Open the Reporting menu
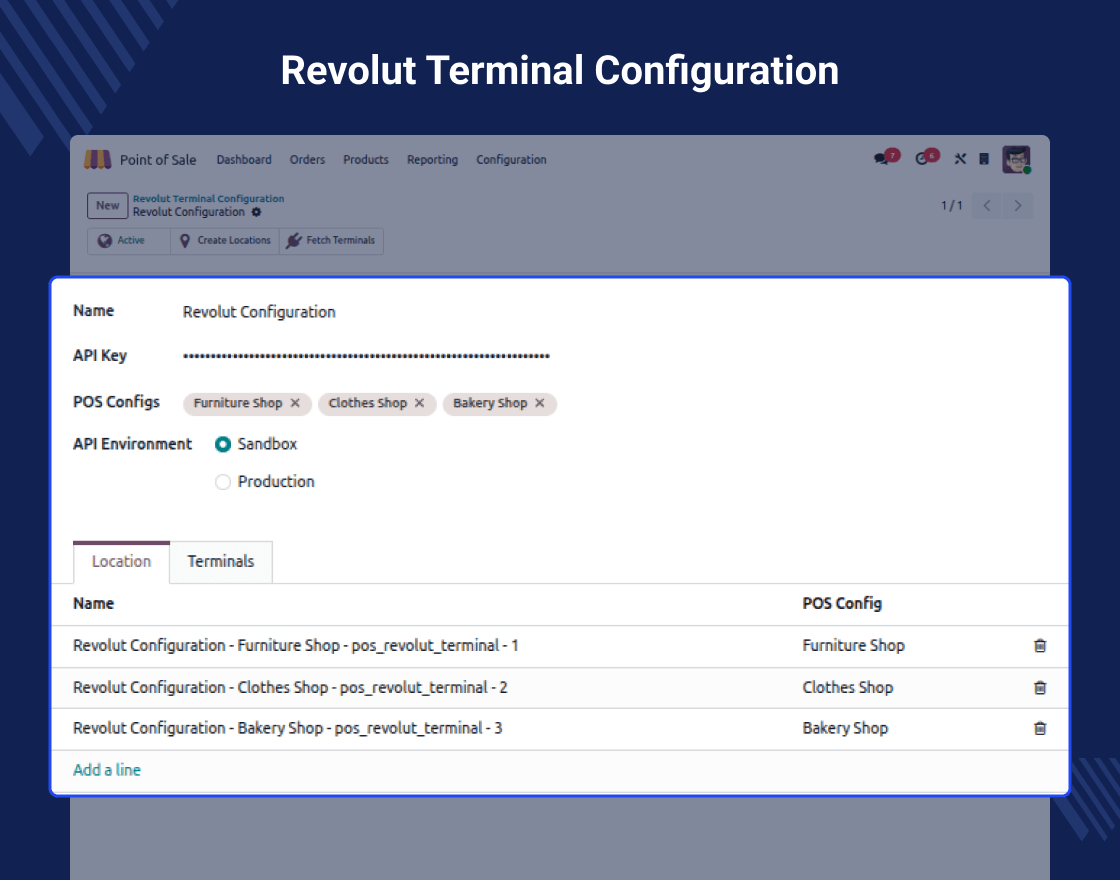 click(x=432, y=159)
